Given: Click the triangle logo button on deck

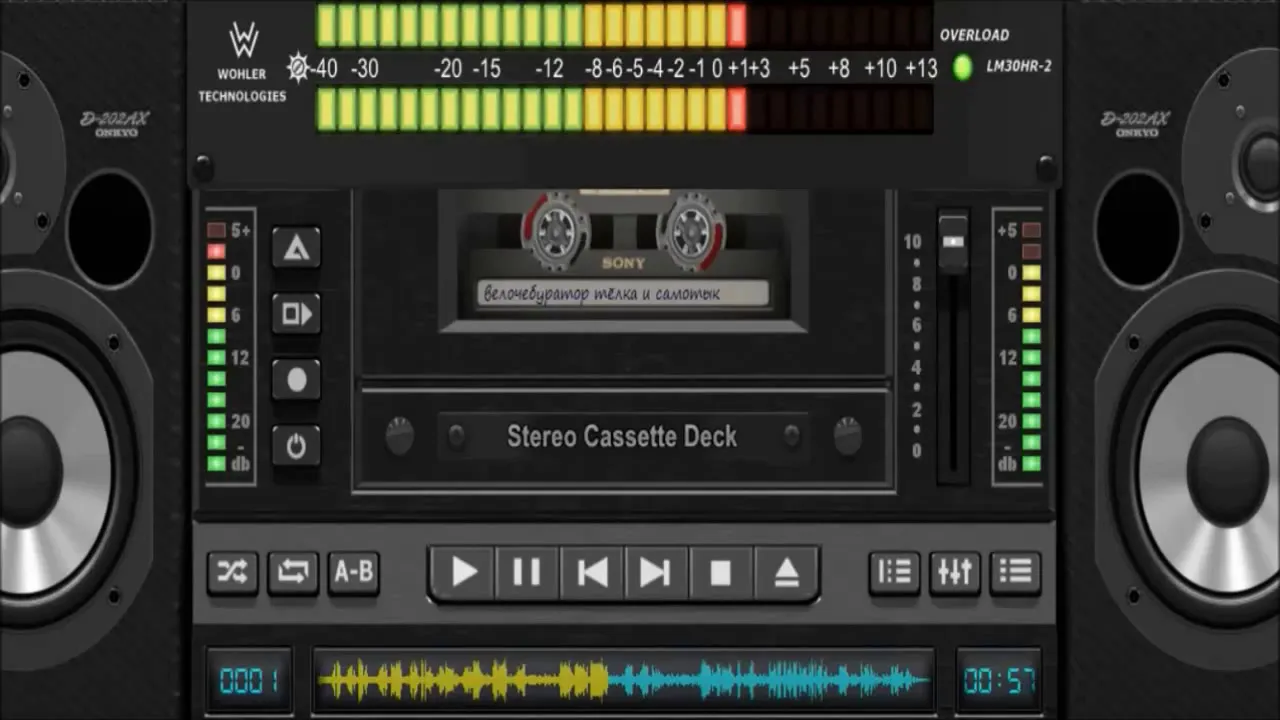Looking at the screenshot, I should click(x=296, y=248).
